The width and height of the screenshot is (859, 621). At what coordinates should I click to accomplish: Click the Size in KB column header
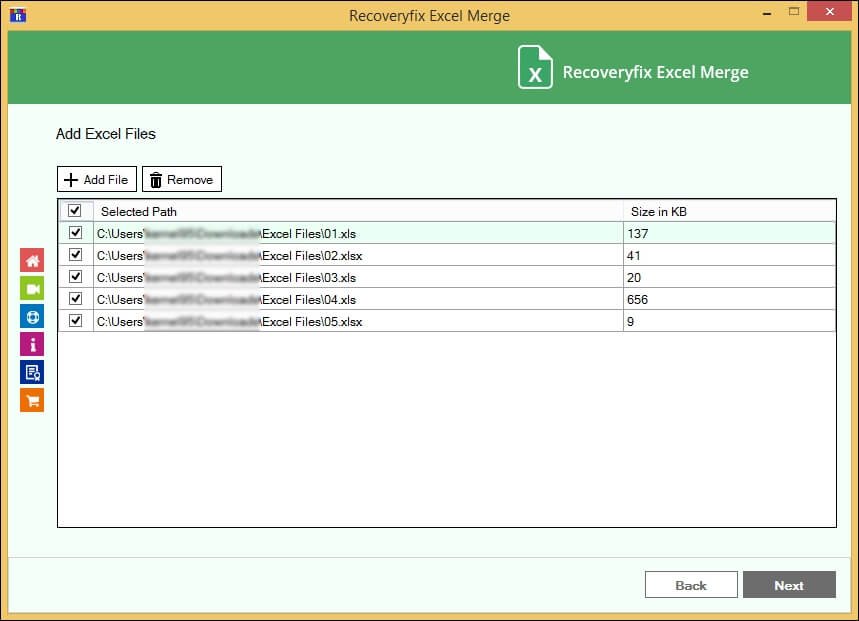click(x=729, y=211)
